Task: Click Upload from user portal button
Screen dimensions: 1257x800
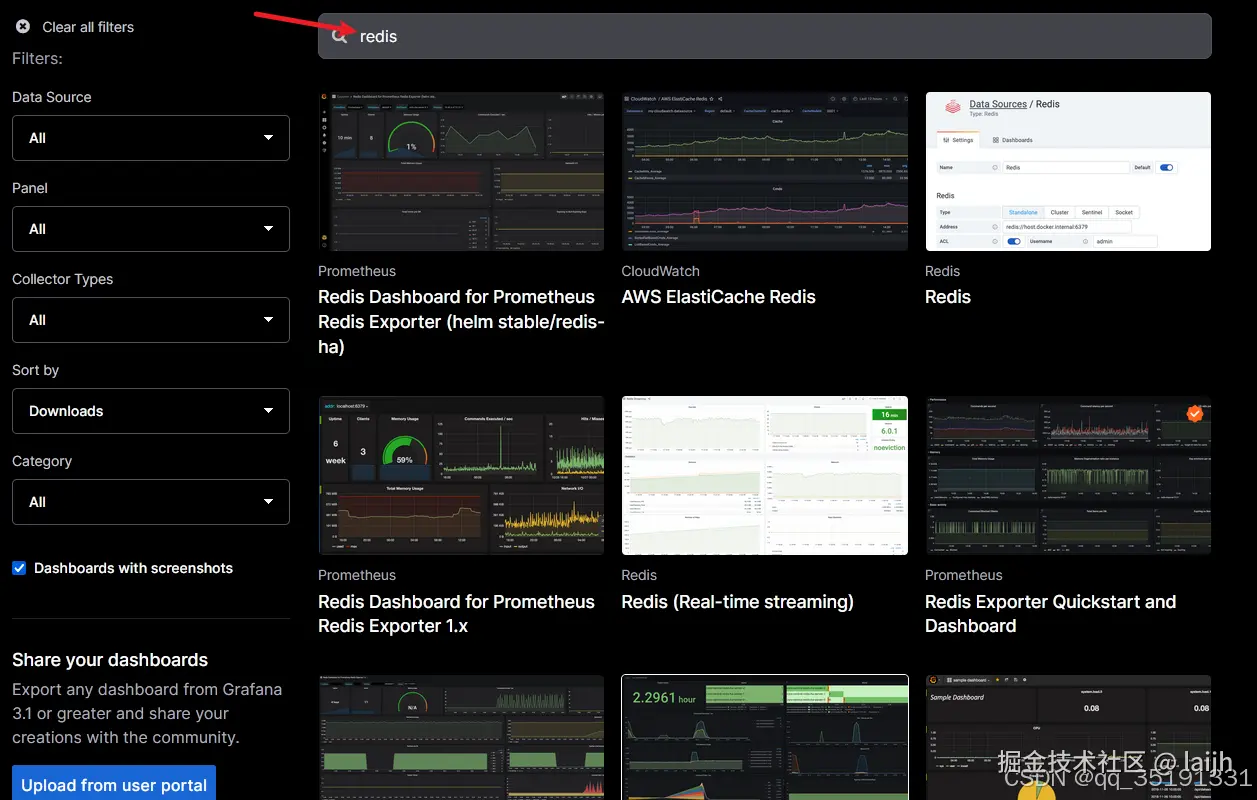Action: [x=114, y=784]
